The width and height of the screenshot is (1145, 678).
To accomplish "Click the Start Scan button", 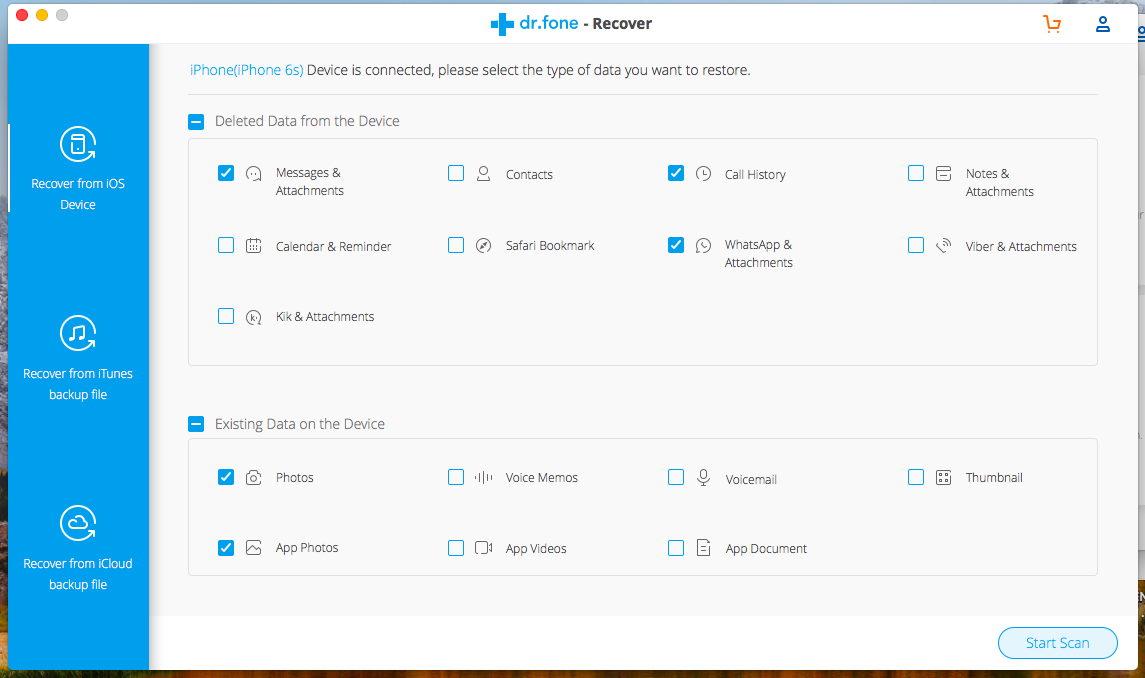I will [1057, 643].
